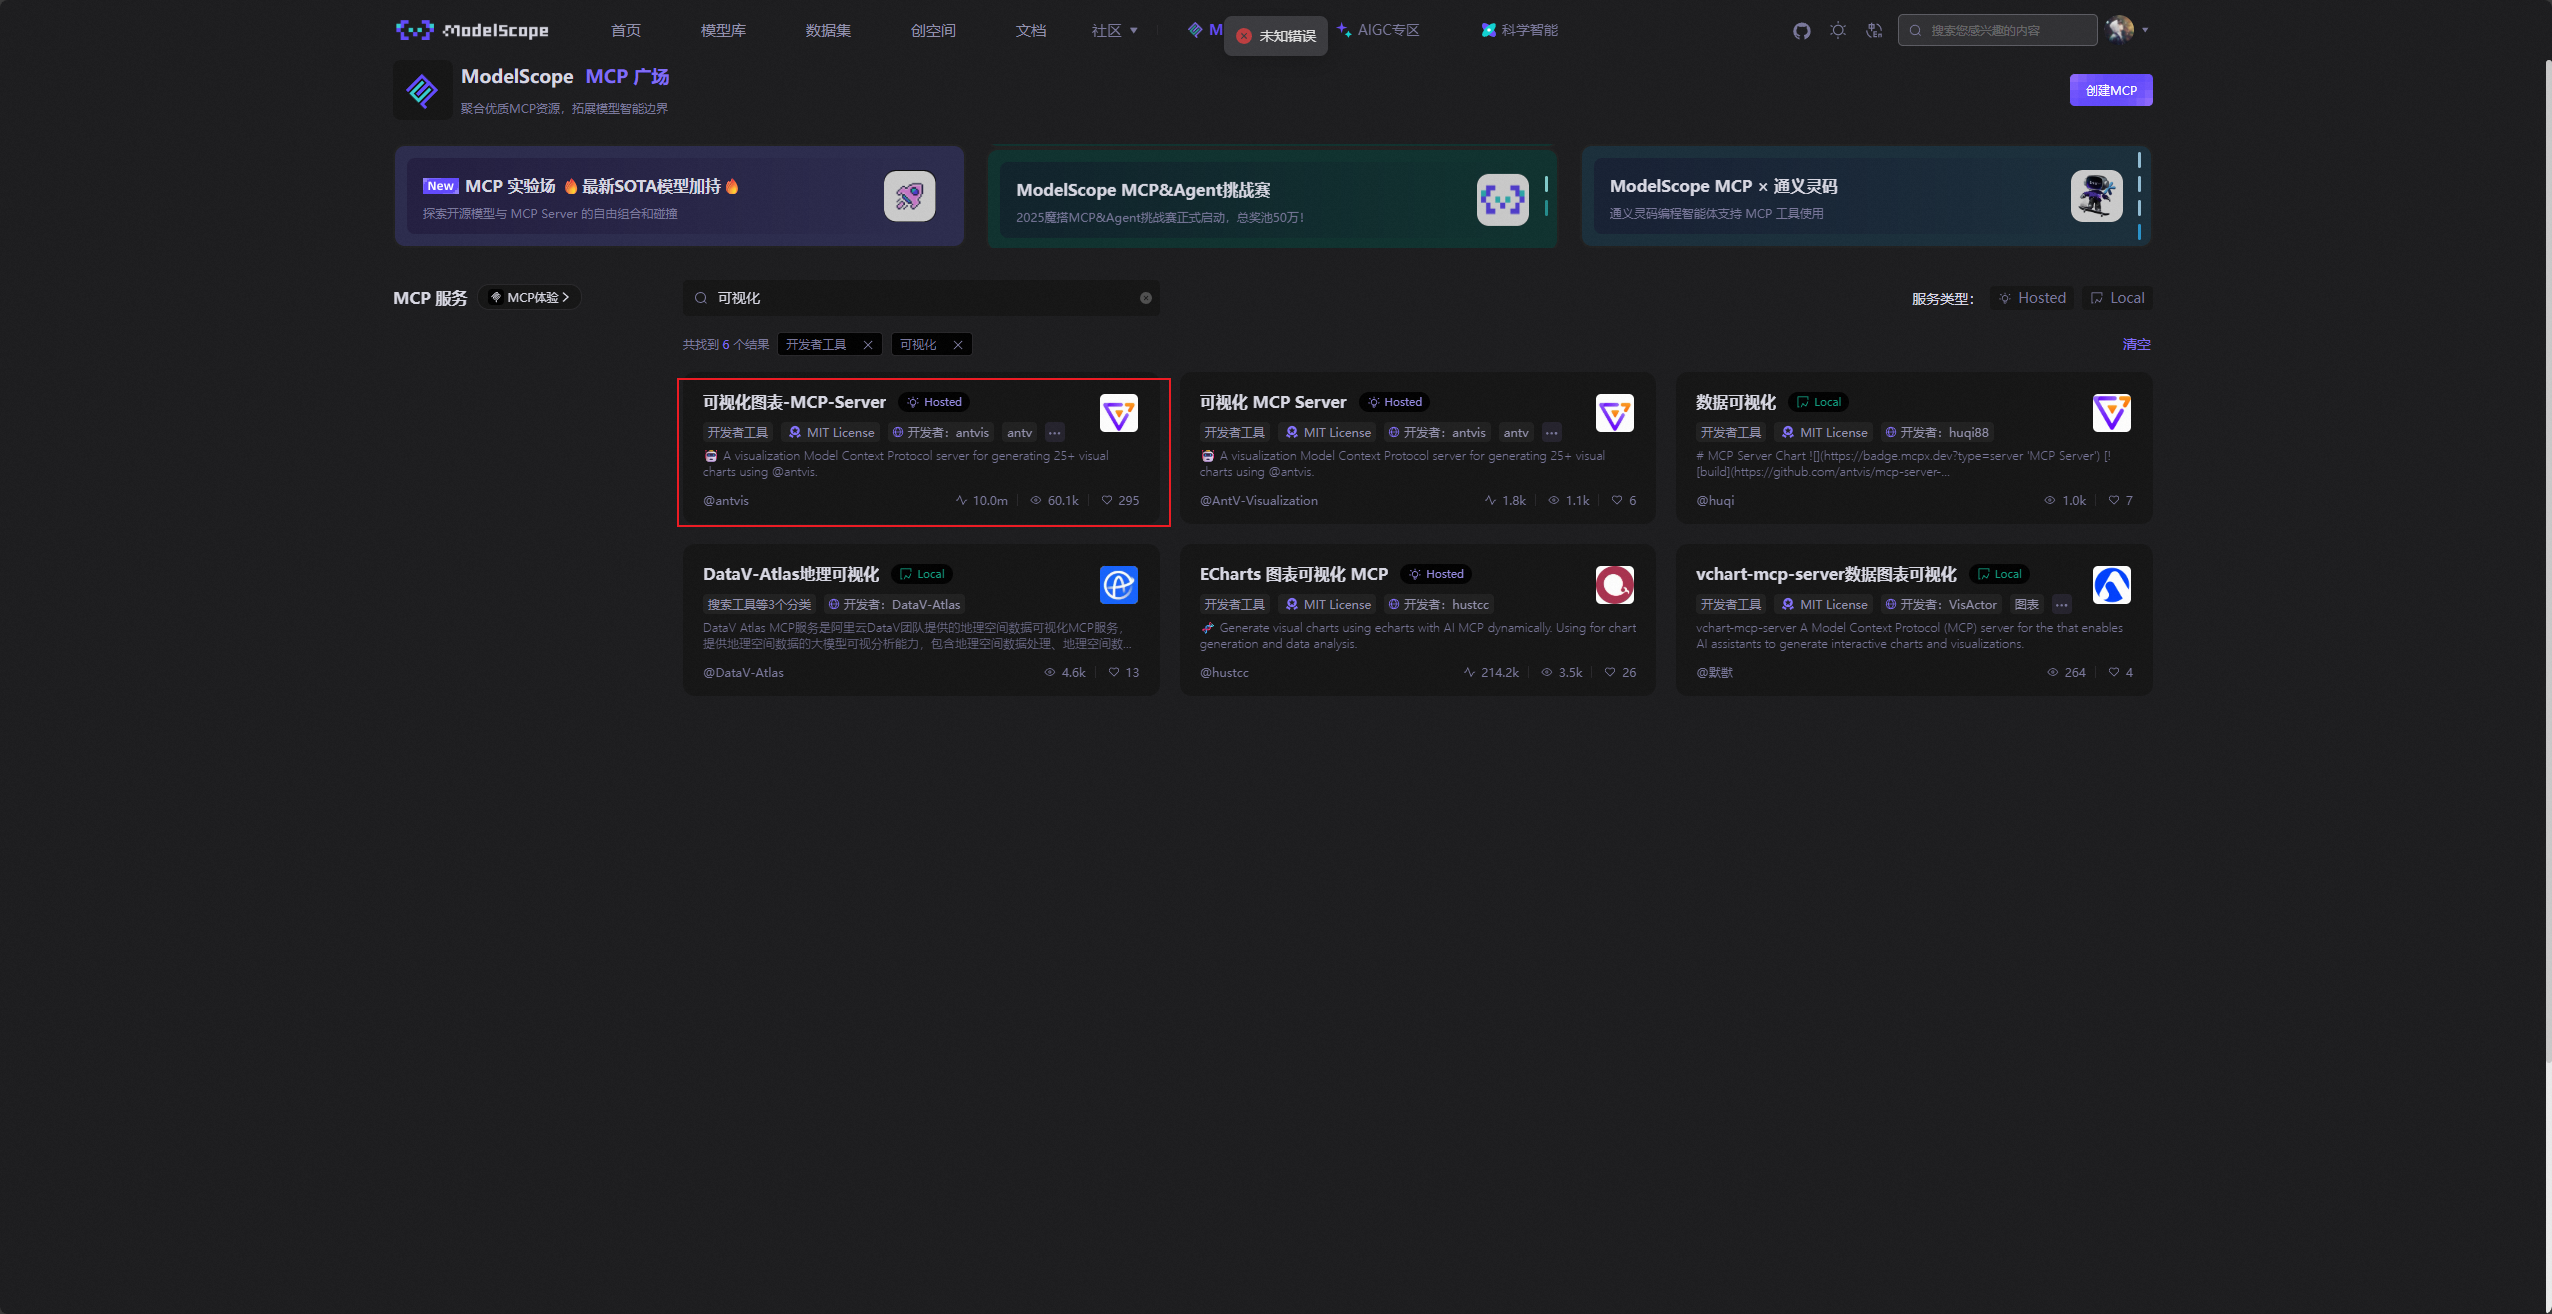
Task: Clear the 可视化 search text with X icon
Action: [1146, 298]
